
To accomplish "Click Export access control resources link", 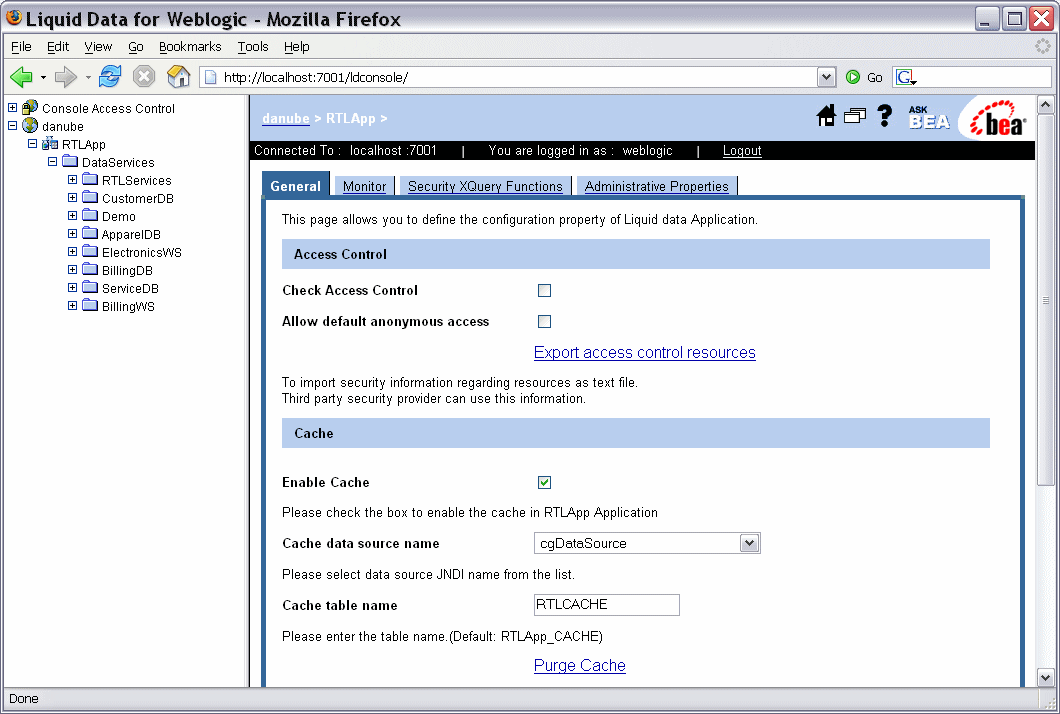I will pyautogui.click(x=644, y=352).
